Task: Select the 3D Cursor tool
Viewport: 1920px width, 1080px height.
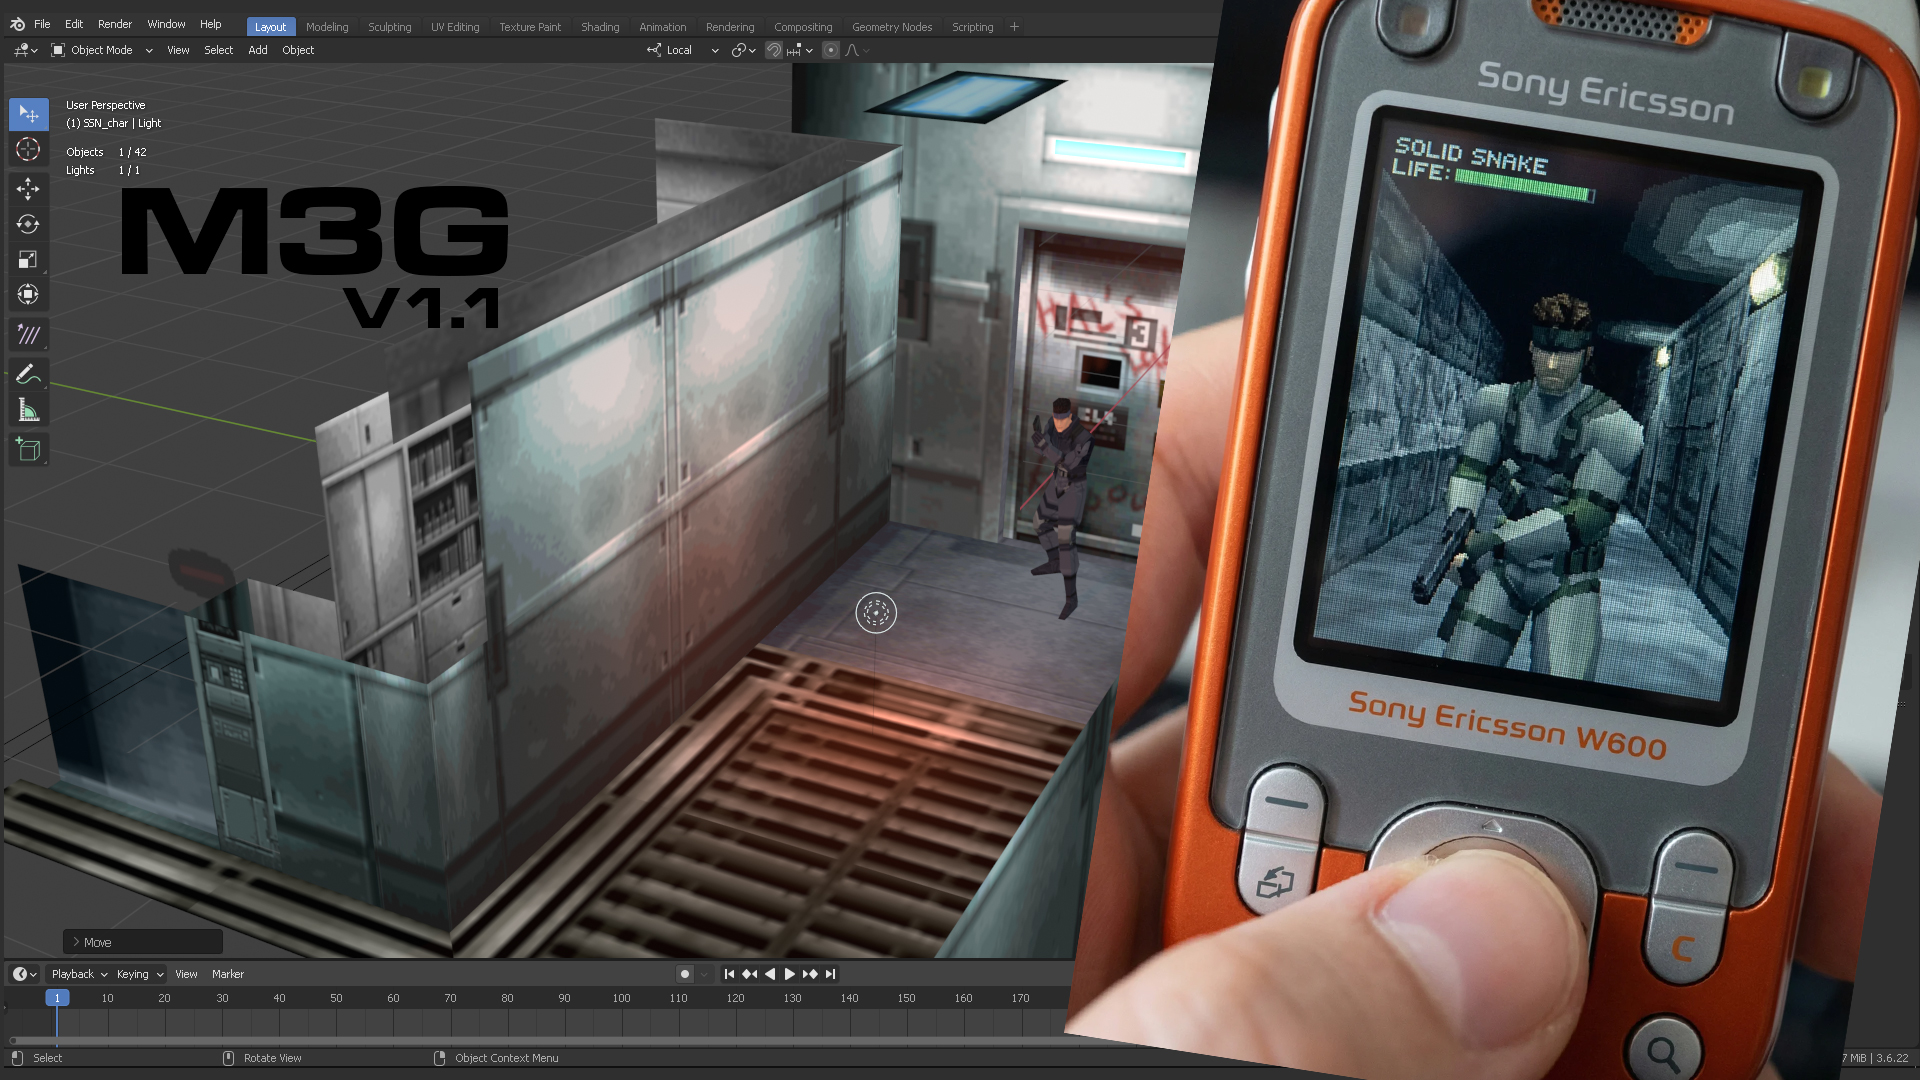Action: pos(28,149)
